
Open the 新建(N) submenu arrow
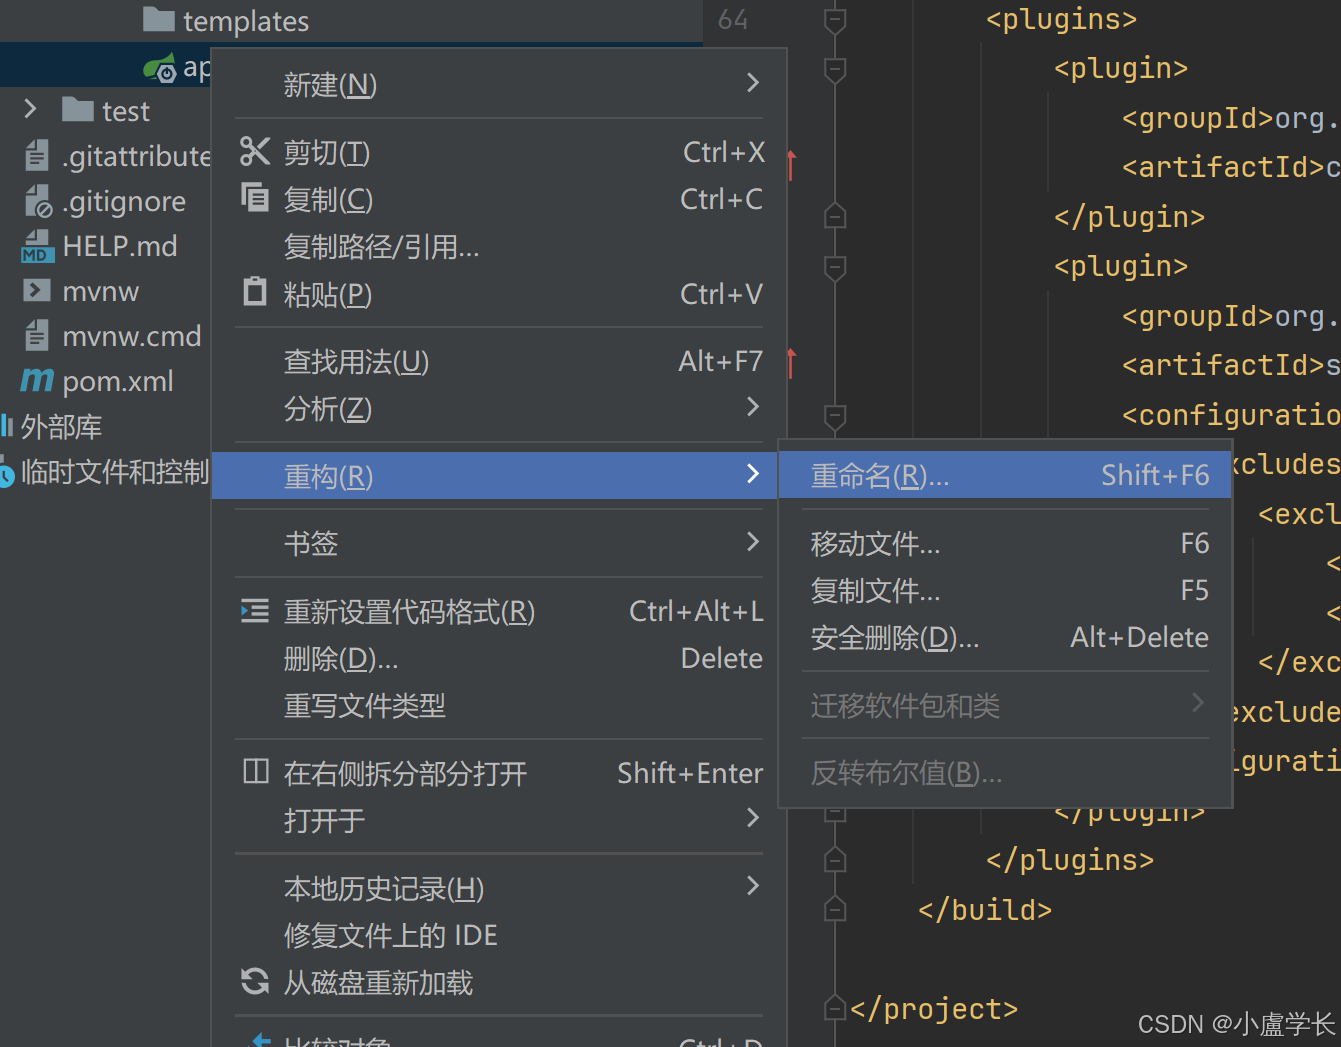tap(753, 83)
